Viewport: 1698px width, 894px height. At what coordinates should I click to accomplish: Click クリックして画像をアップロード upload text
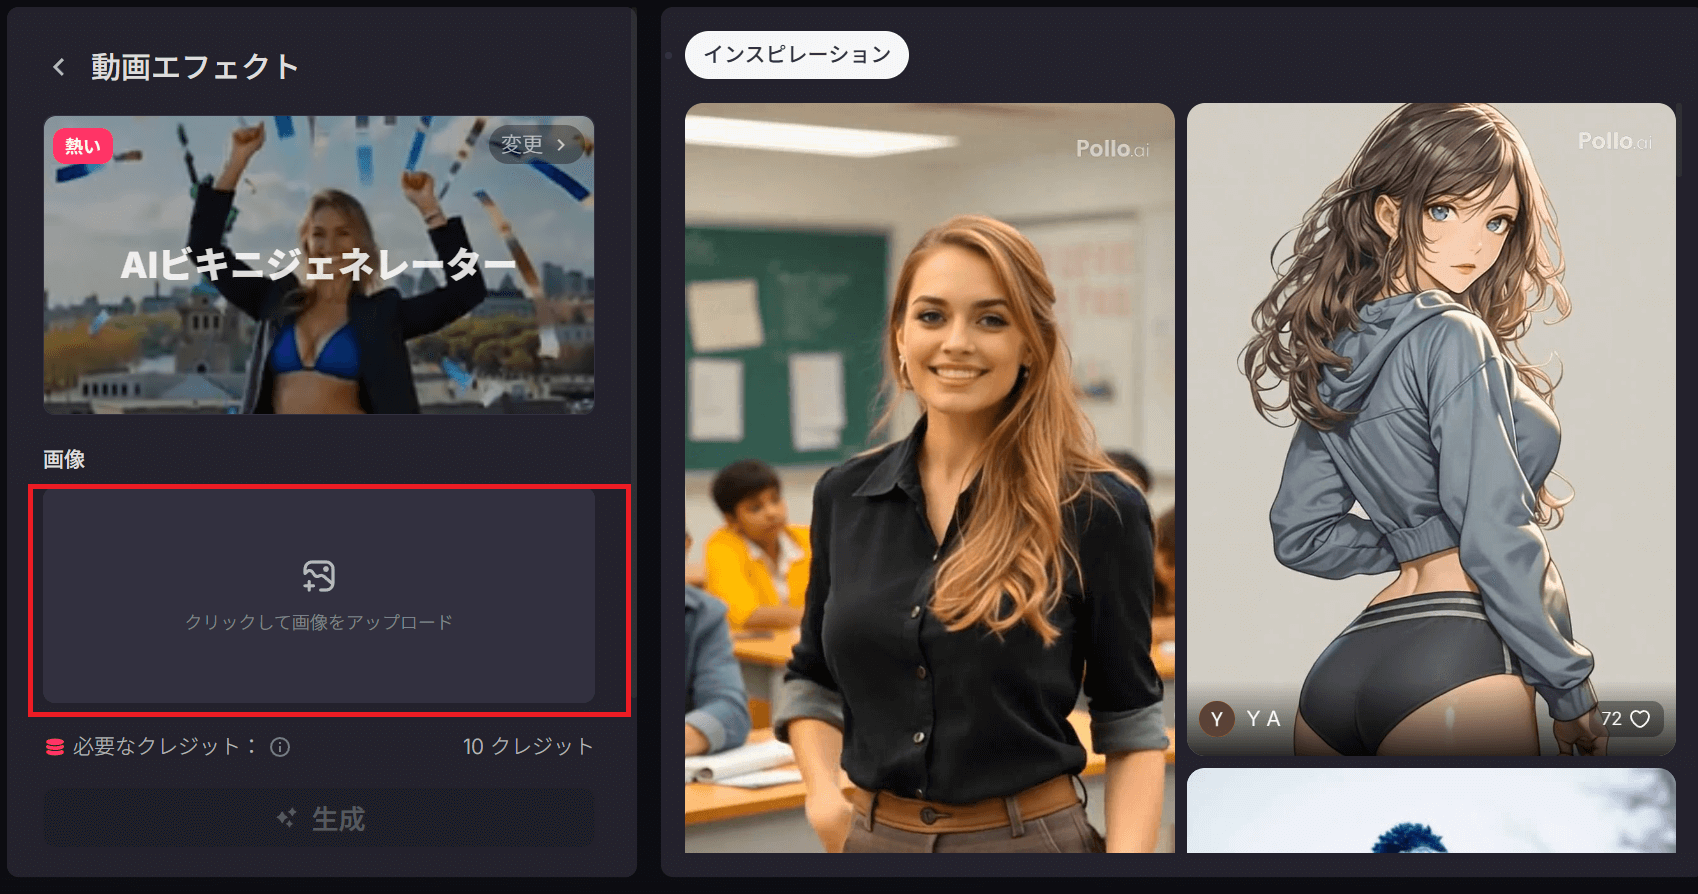coord(319,622)
